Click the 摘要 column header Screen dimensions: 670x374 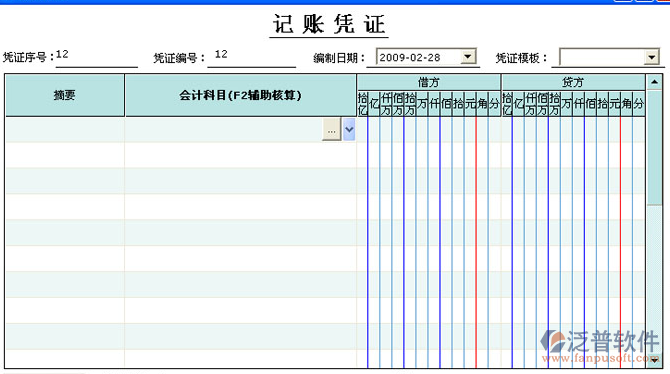click(x=65, y=95)
